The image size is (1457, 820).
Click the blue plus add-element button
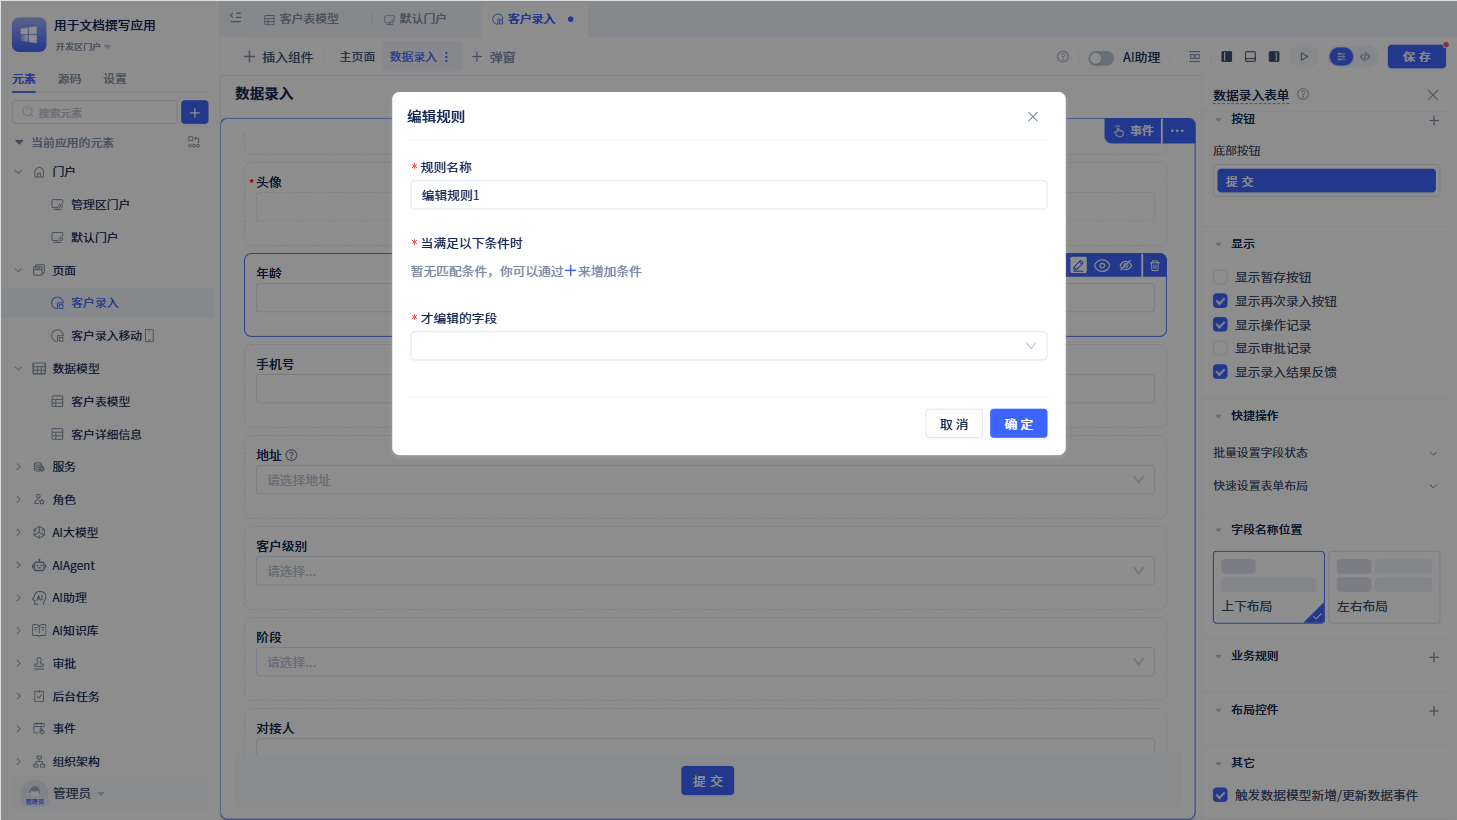click(195, 112)
